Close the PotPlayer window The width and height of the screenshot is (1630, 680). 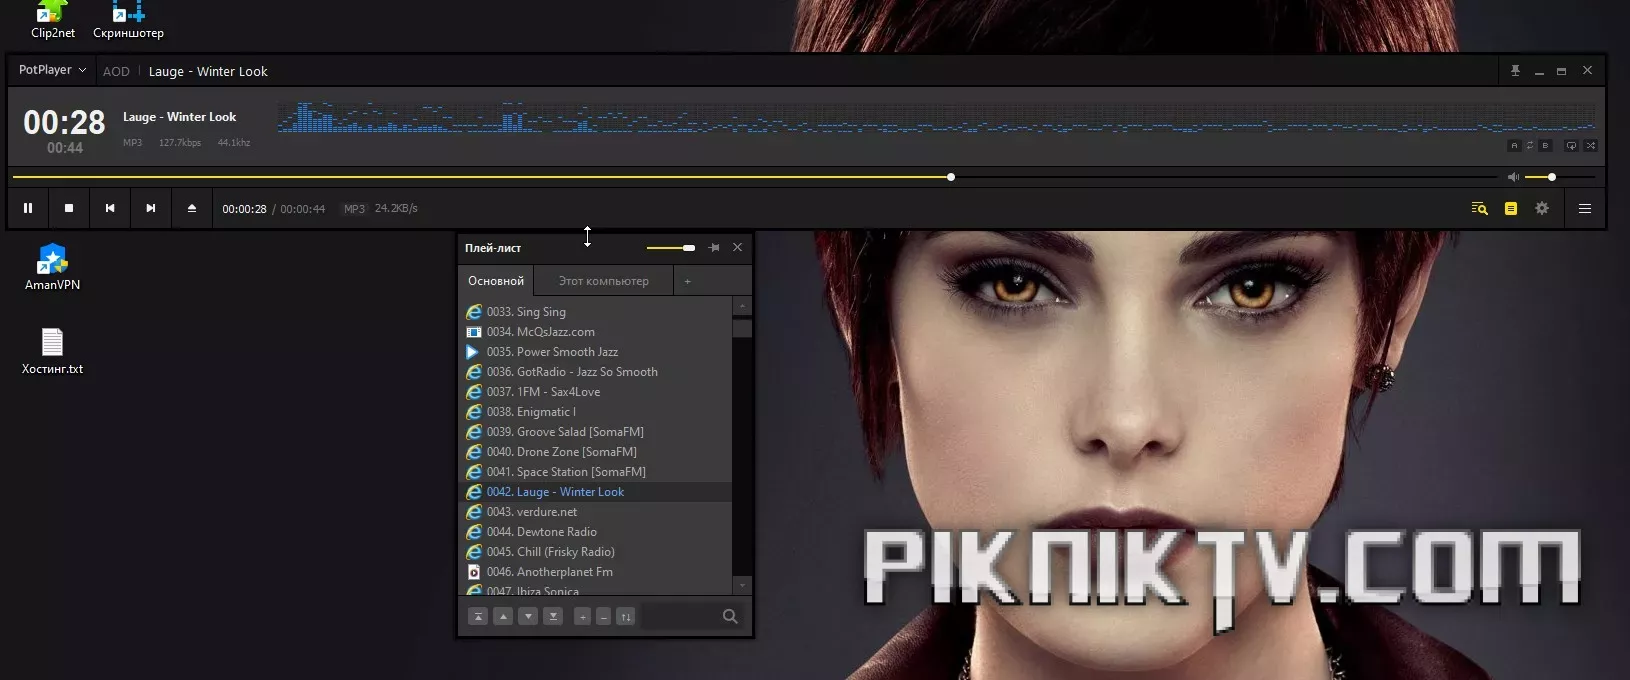pyautogui.click(x=1587, y=71)
